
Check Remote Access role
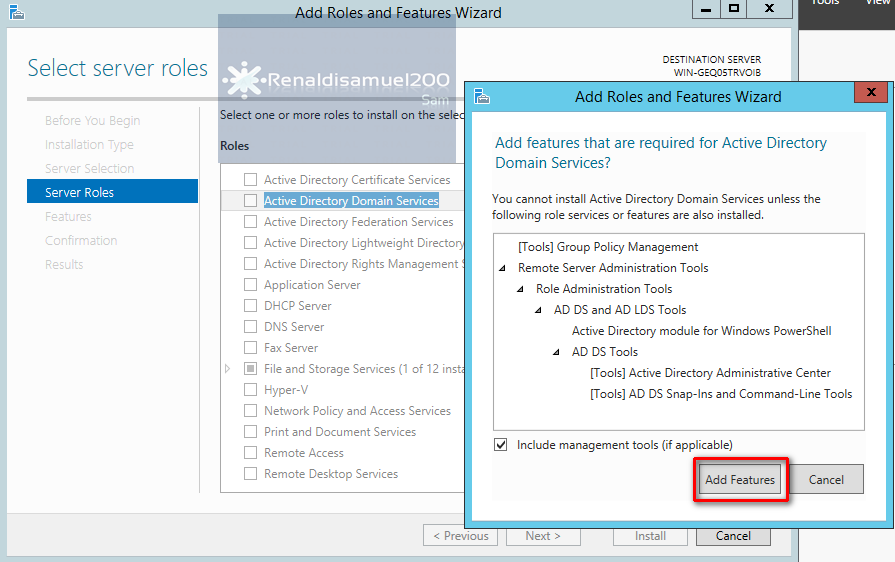250,452
